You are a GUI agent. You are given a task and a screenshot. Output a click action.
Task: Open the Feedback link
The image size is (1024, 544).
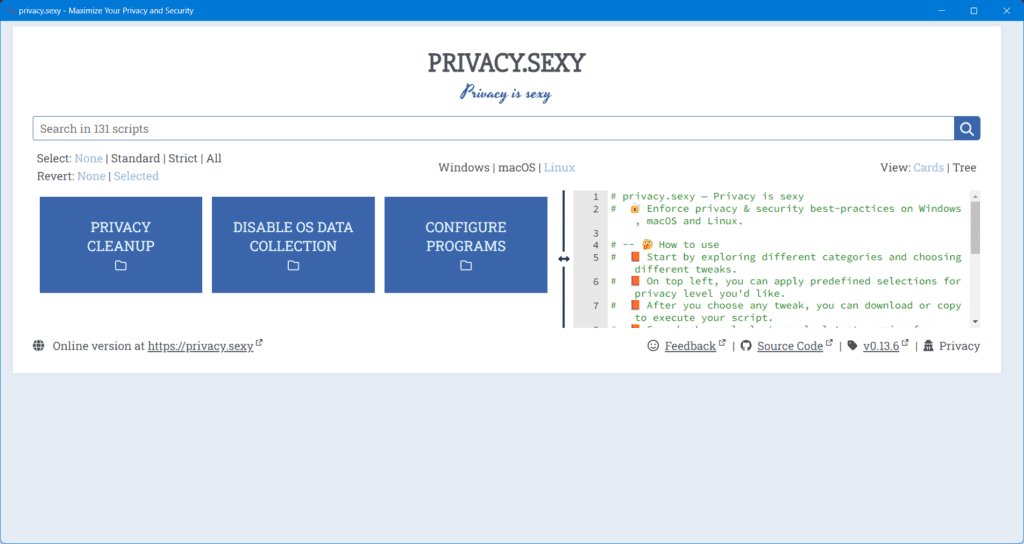click(x=690, y=346)
